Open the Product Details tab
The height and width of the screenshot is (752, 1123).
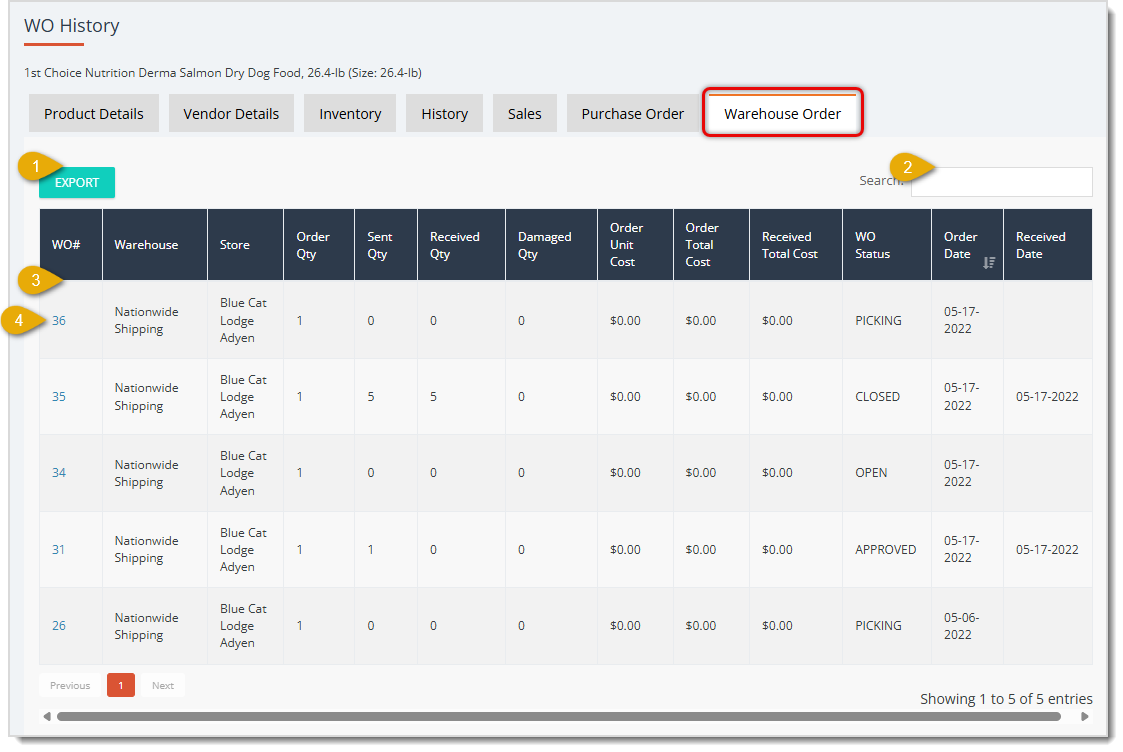pos(94,114)
